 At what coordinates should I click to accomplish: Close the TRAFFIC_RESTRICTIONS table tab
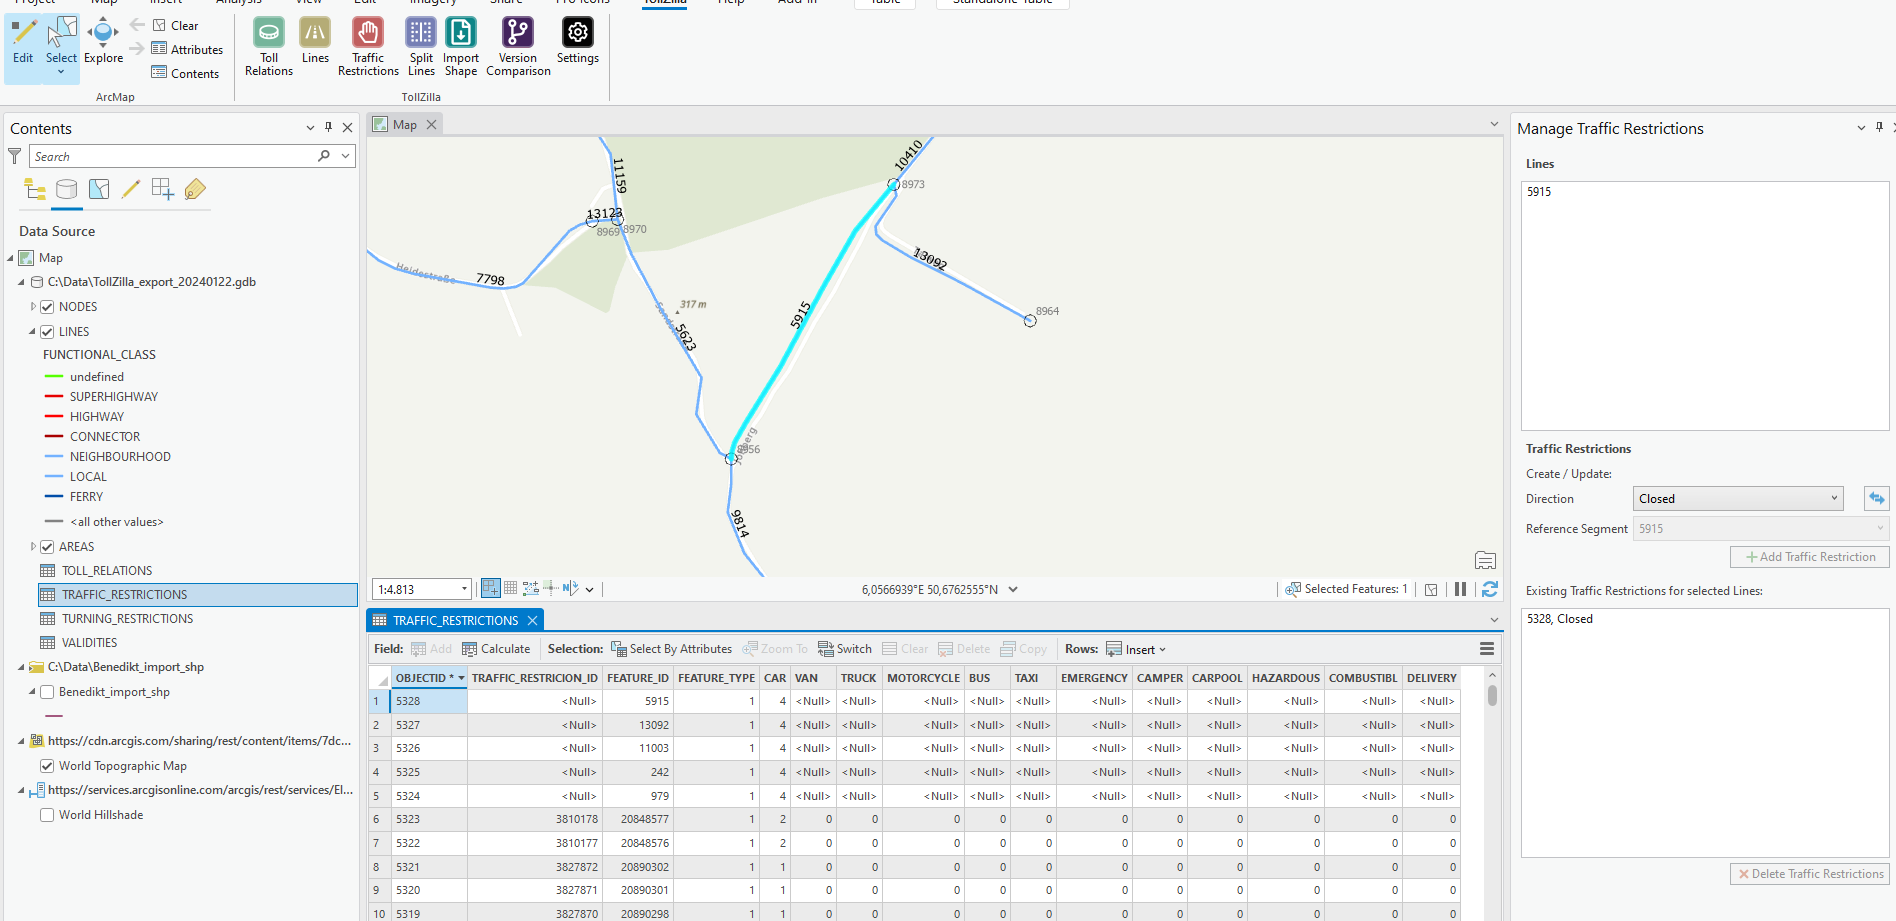[x=532, y=620]
